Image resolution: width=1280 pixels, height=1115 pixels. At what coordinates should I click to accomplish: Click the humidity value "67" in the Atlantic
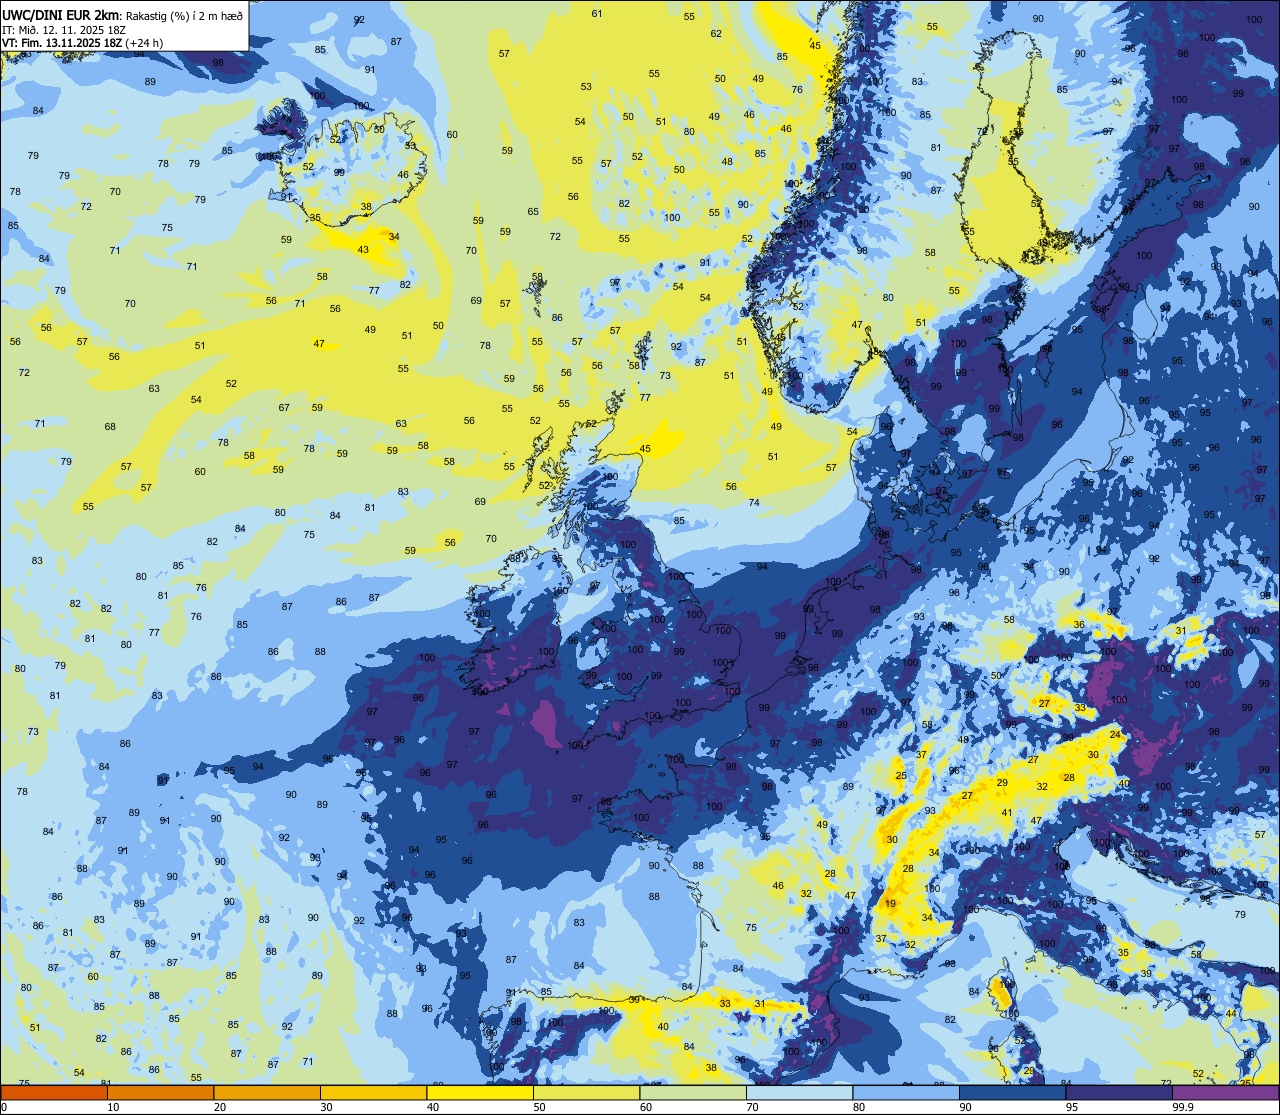point(284,407)
